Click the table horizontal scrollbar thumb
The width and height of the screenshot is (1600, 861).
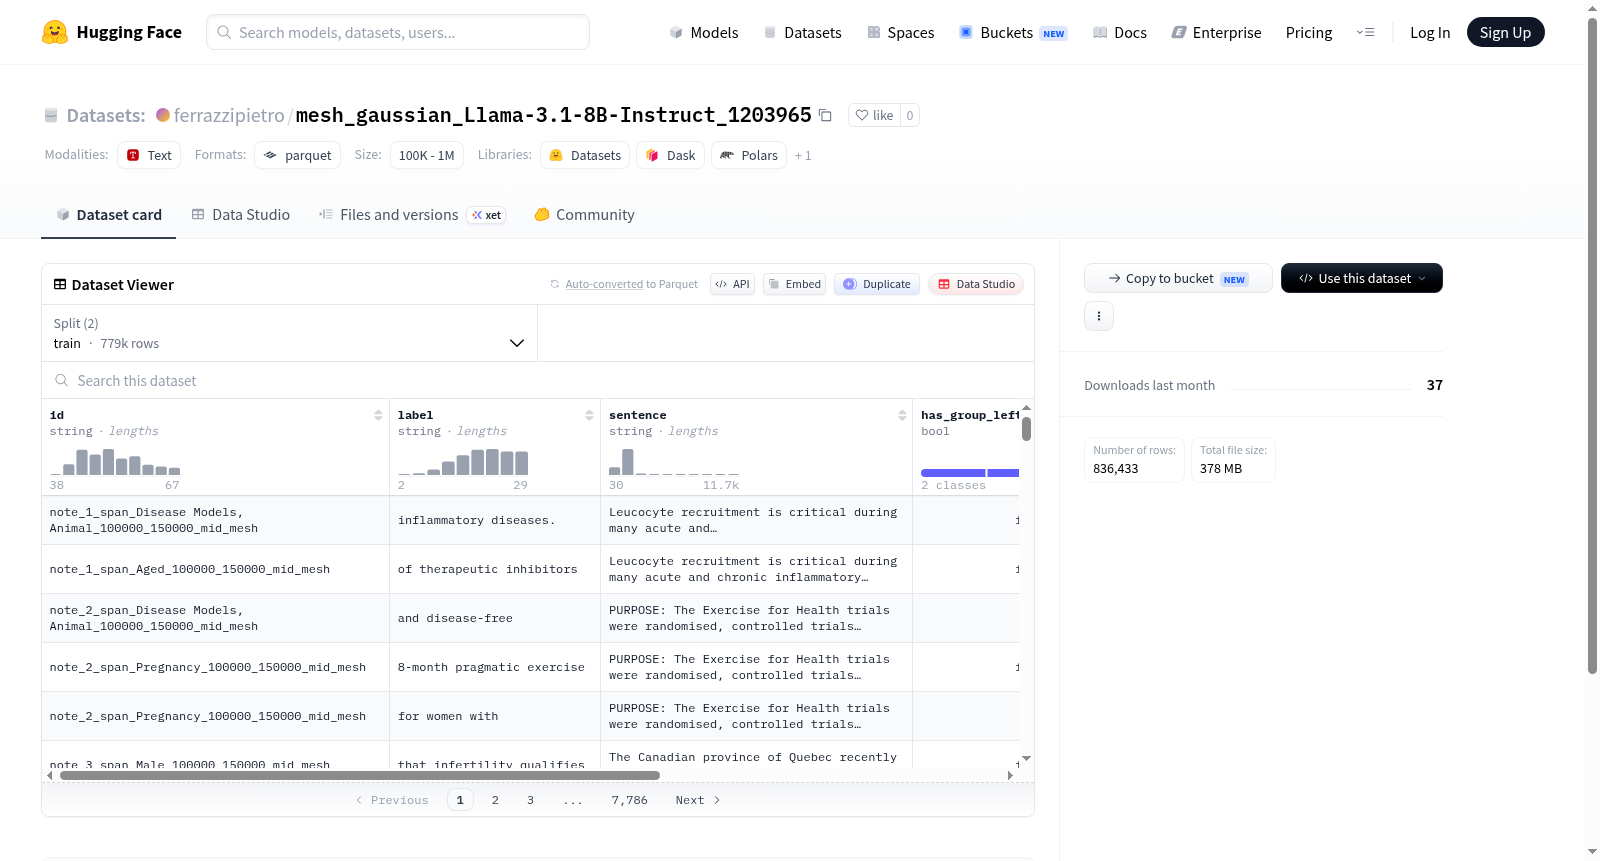point(360,775)
